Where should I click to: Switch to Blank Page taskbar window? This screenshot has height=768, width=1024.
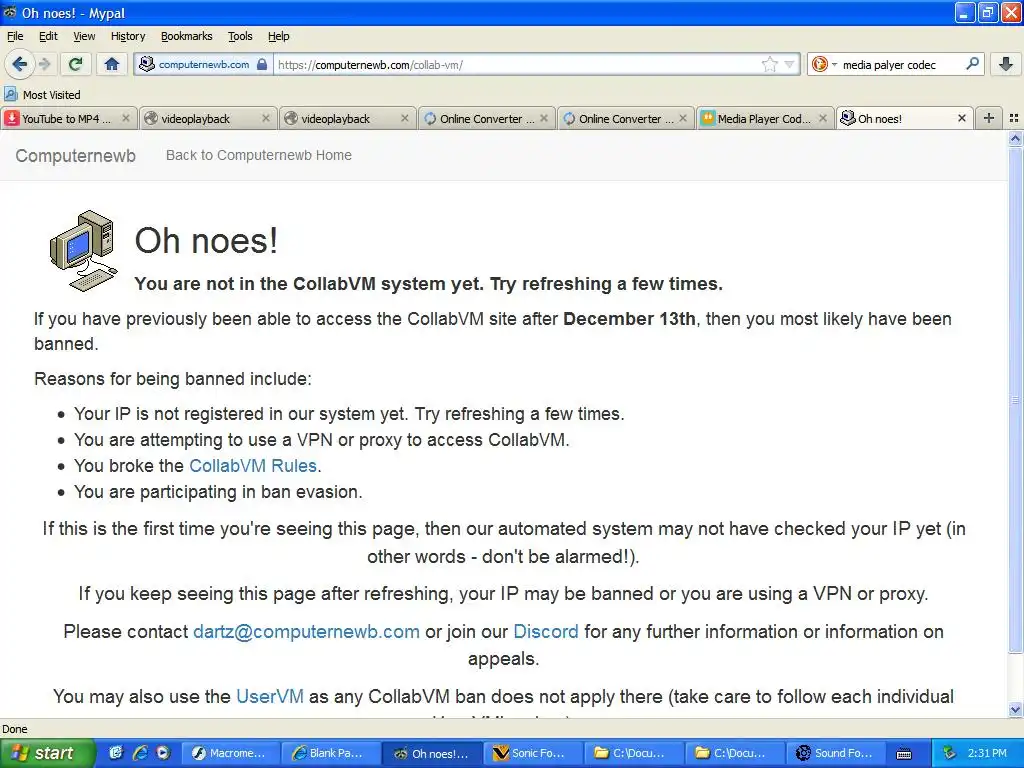330,753
